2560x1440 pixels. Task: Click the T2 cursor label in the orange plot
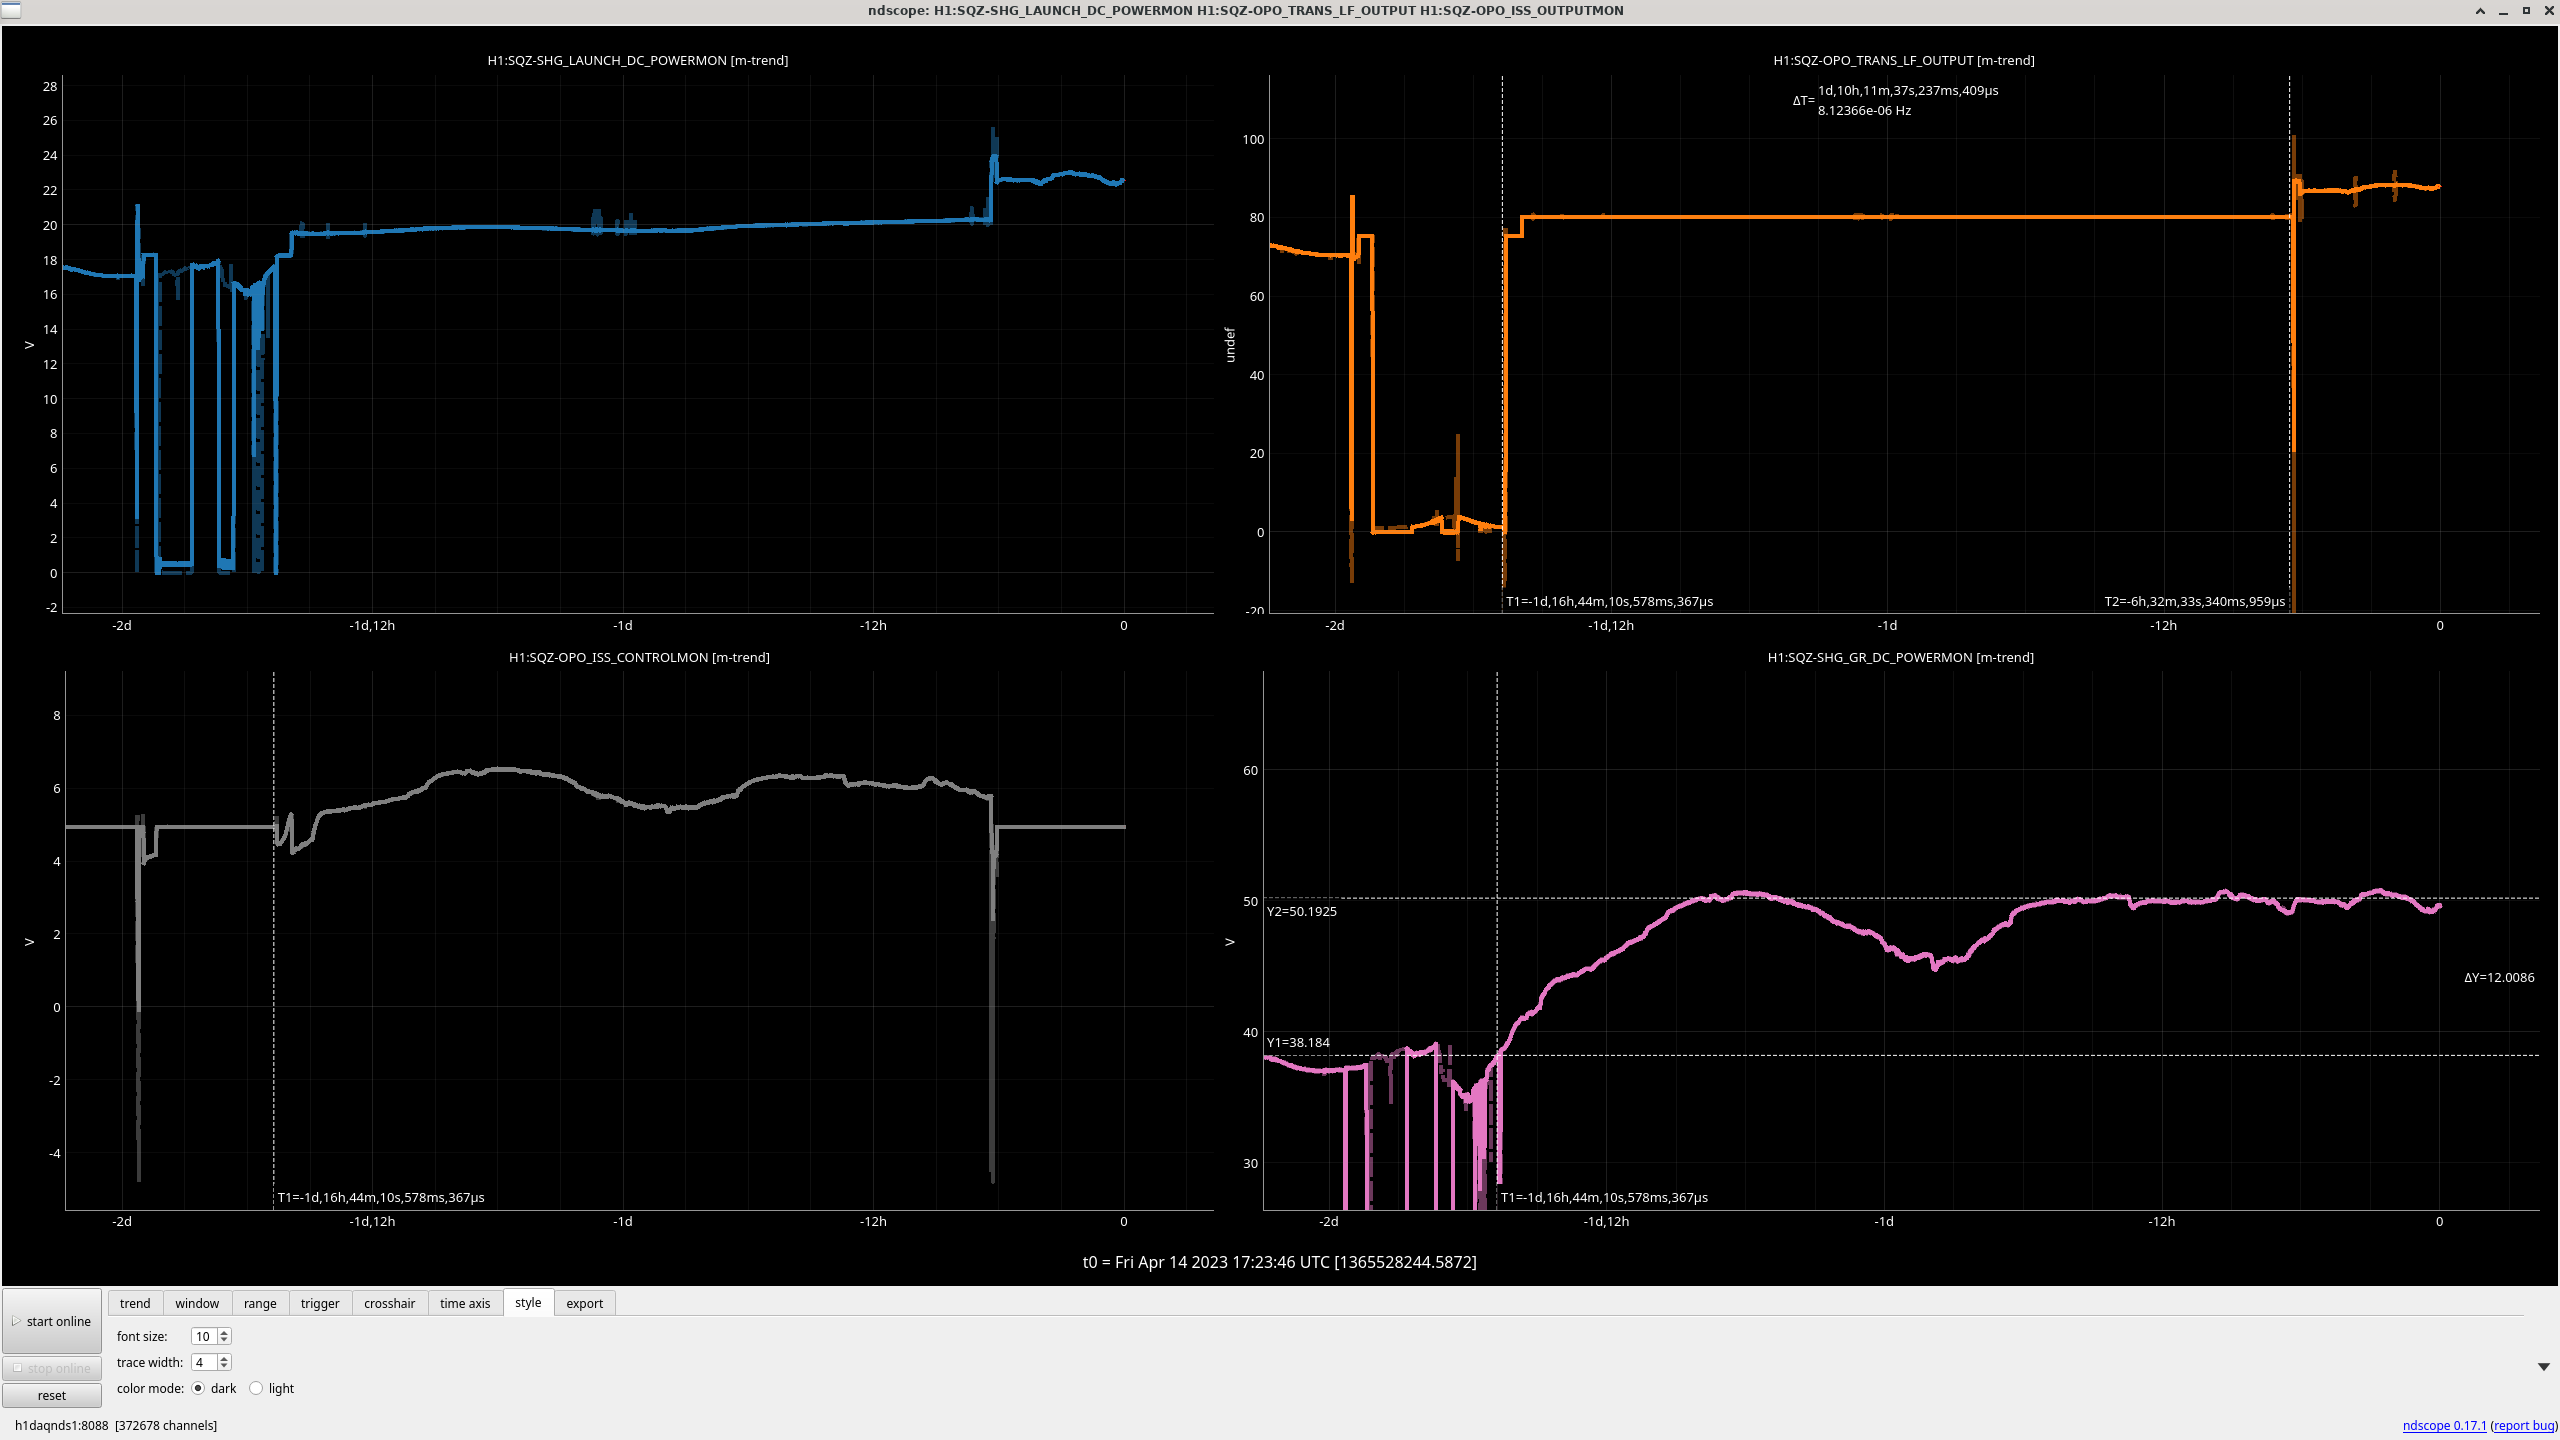coord(2194,601)
